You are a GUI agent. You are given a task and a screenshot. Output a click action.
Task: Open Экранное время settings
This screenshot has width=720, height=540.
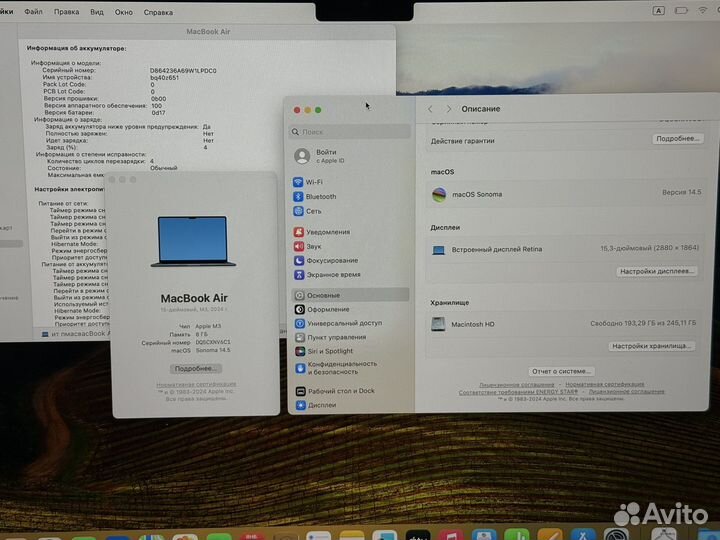pos(327,275)
